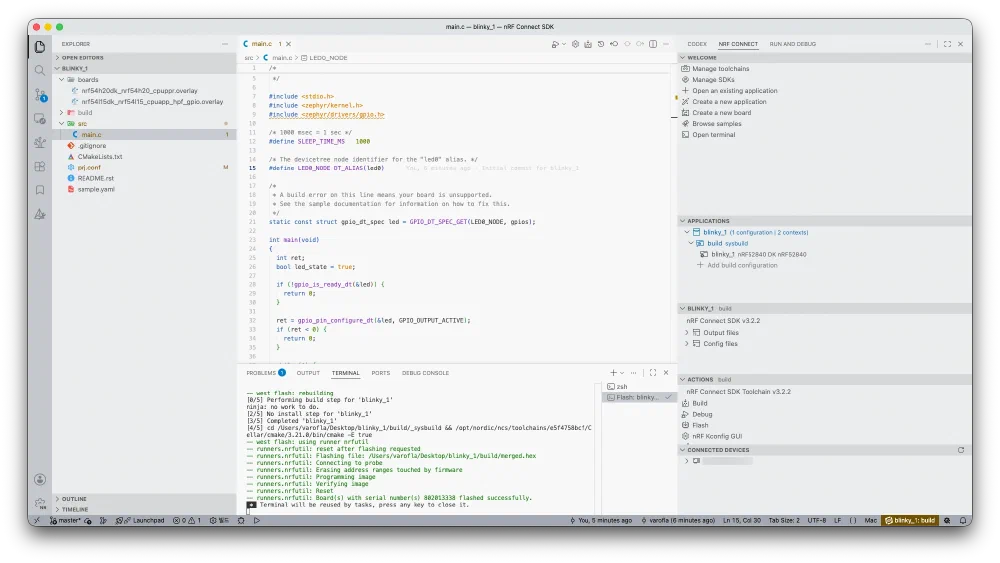Refresh the Connected Devices list
Image resolution: width=1000 pixels, height=563 pixels.
click(x=960, y=450)
